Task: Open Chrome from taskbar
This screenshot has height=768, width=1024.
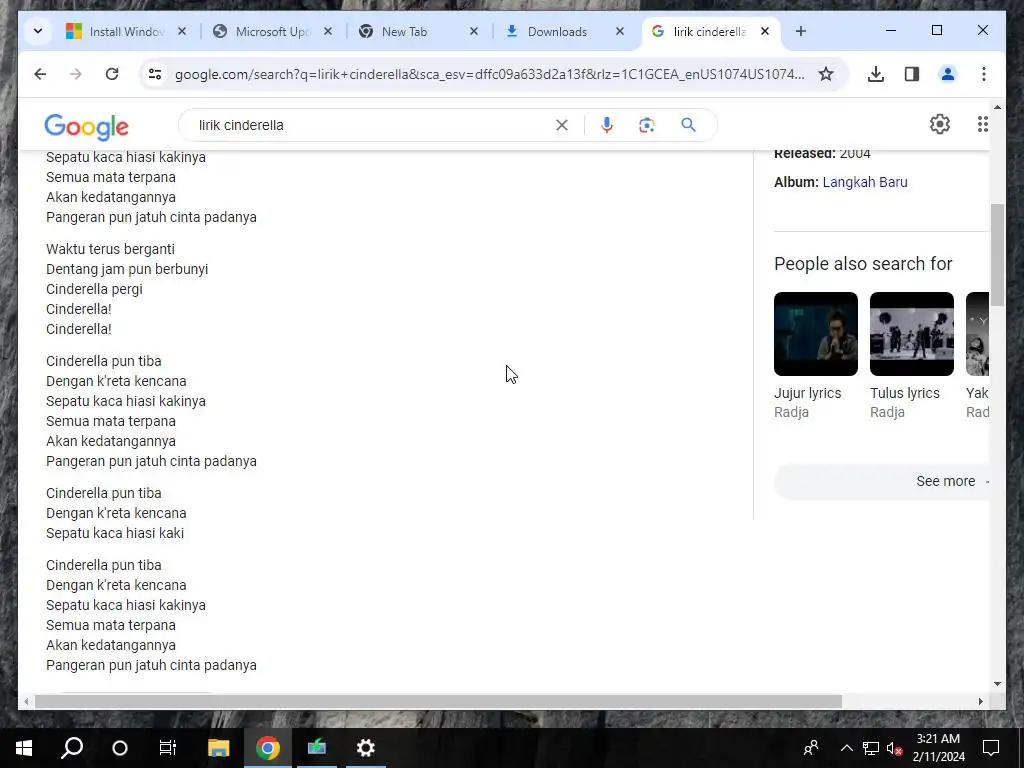Action: click(x=267, y=748)
